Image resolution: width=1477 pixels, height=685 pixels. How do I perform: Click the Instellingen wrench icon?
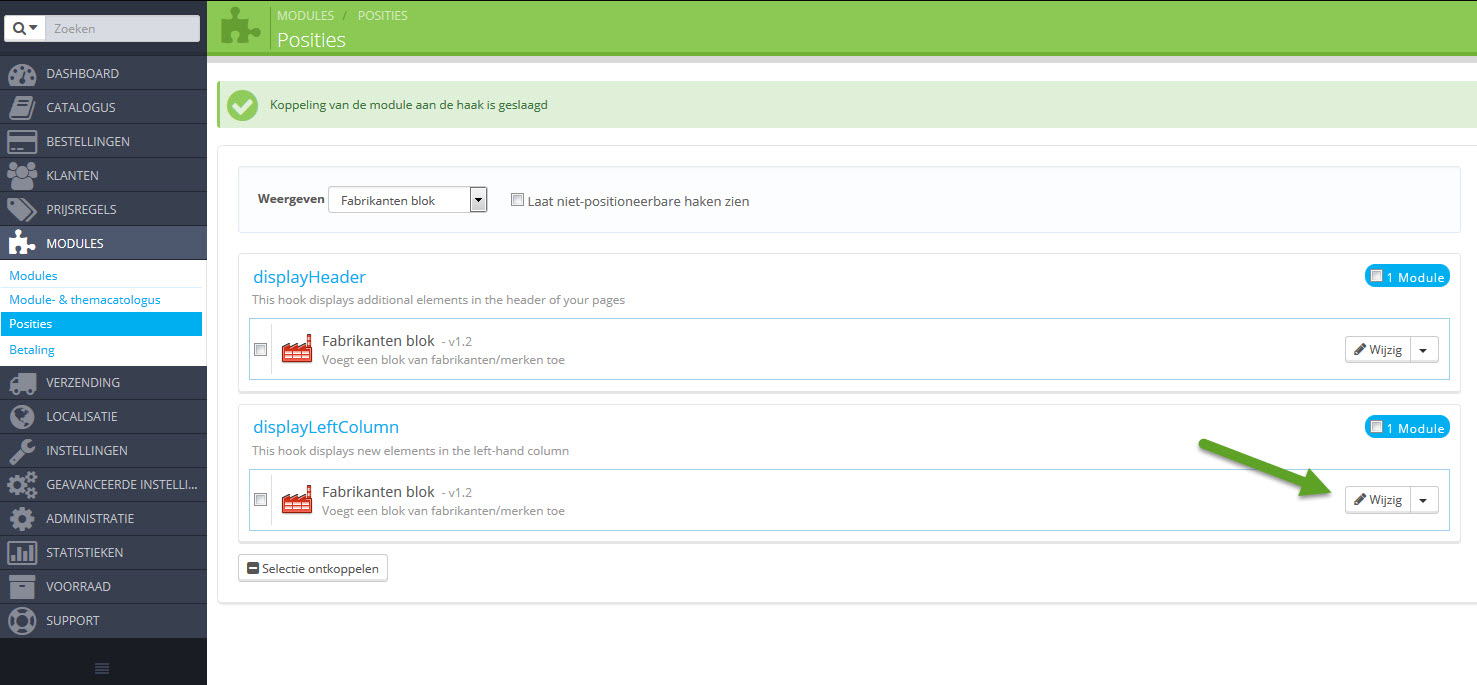click(x=22, y=451)
